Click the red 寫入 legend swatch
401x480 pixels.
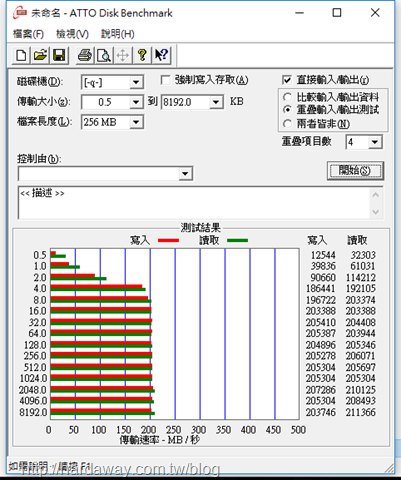pos(168,240)
